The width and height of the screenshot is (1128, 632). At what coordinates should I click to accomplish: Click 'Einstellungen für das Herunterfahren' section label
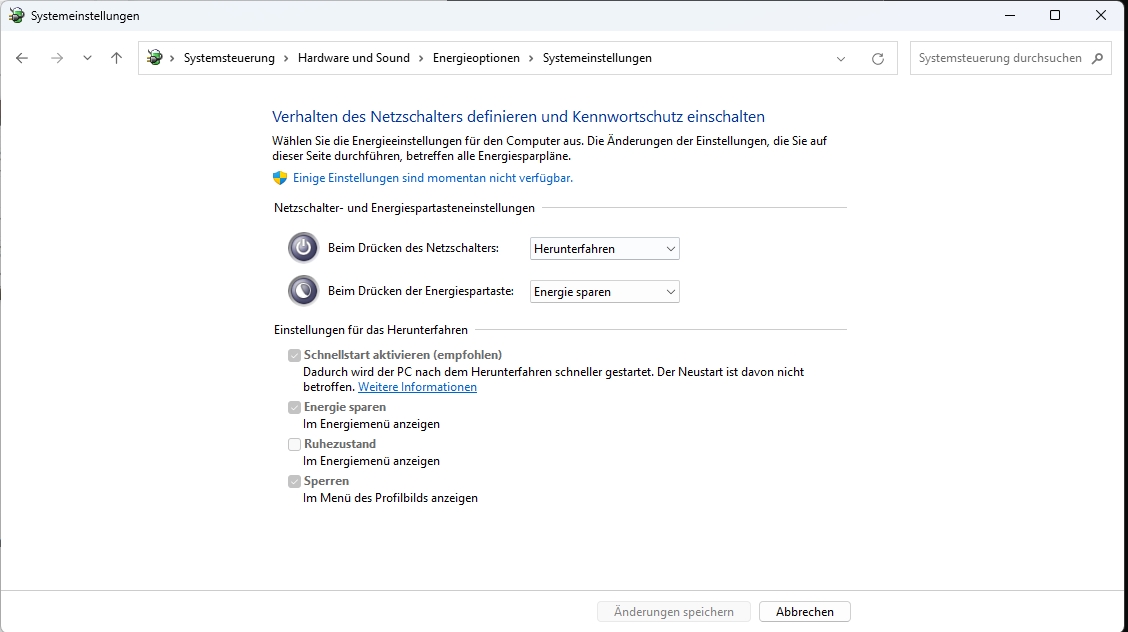click(x=370, y=330)
